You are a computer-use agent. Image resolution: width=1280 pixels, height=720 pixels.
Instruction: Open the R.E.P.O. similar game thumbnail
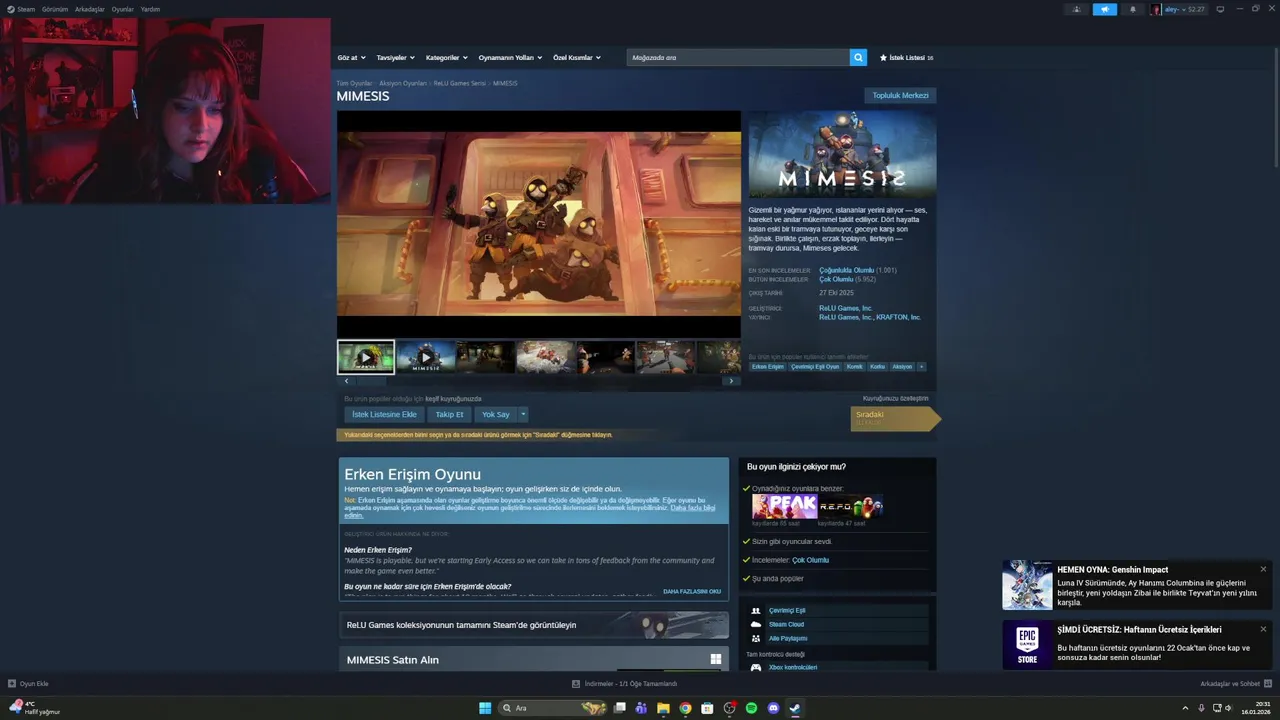pos(850,506)
